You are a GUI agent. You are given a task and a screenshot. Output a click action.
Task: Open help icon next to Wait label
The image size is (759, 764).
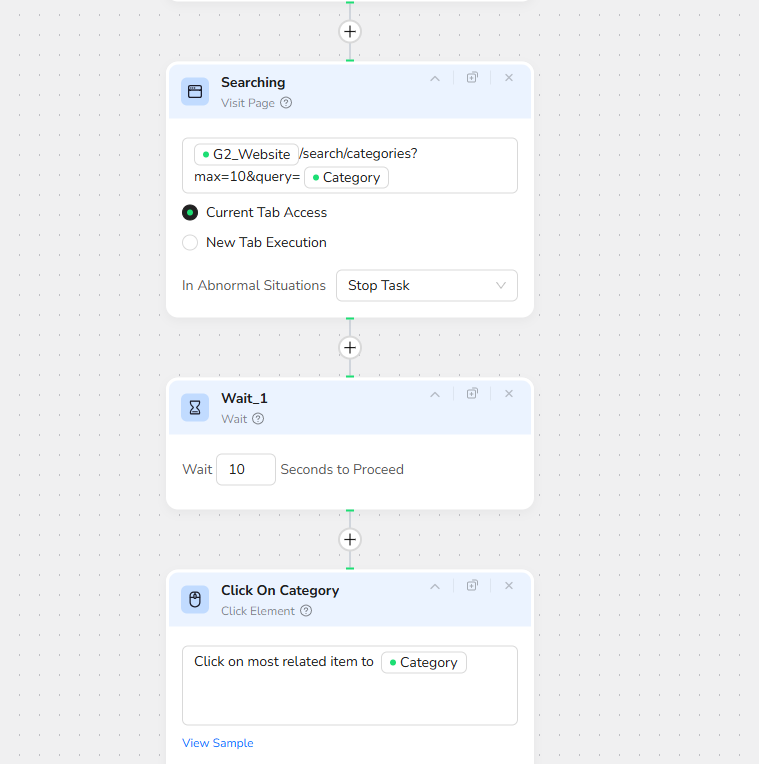click(x=258, y=419)
